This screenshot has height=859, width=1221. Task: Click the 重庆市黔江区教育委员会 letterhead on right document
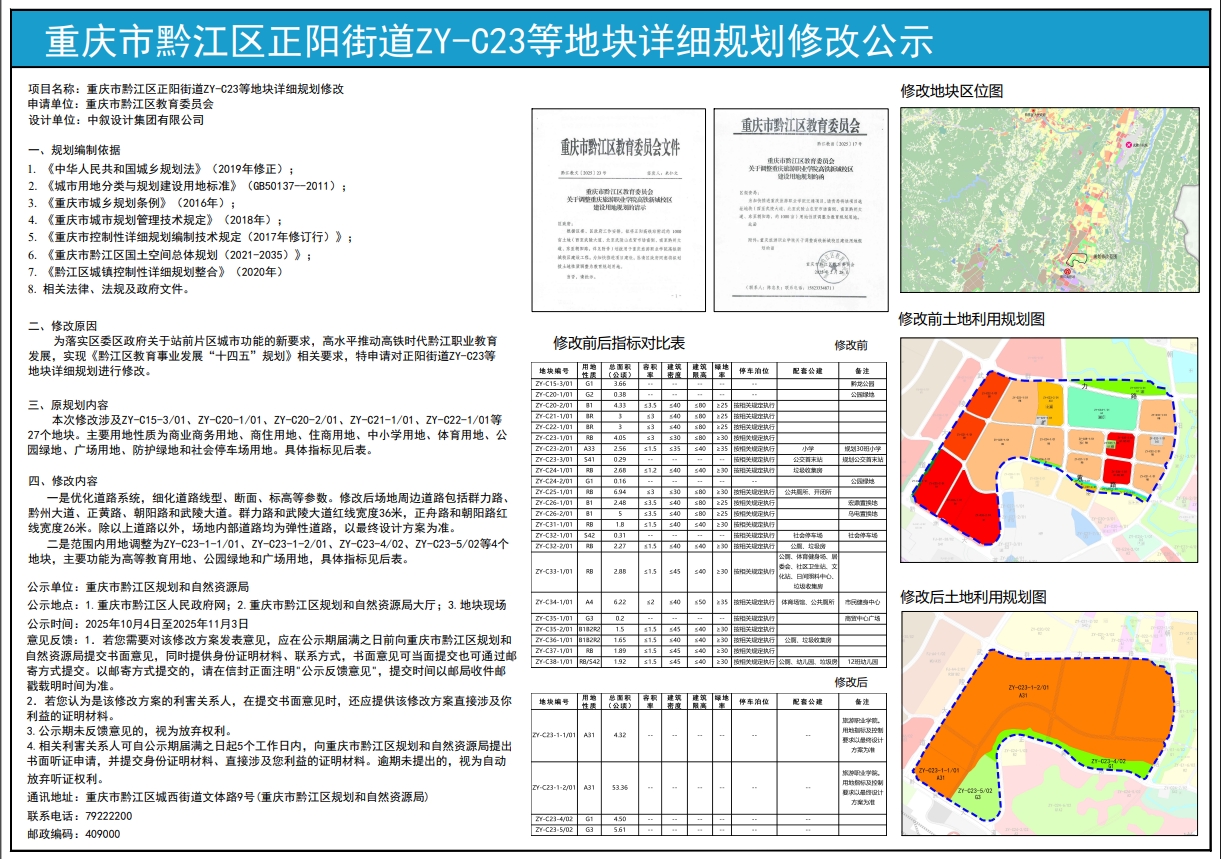(x=801, y=126)
